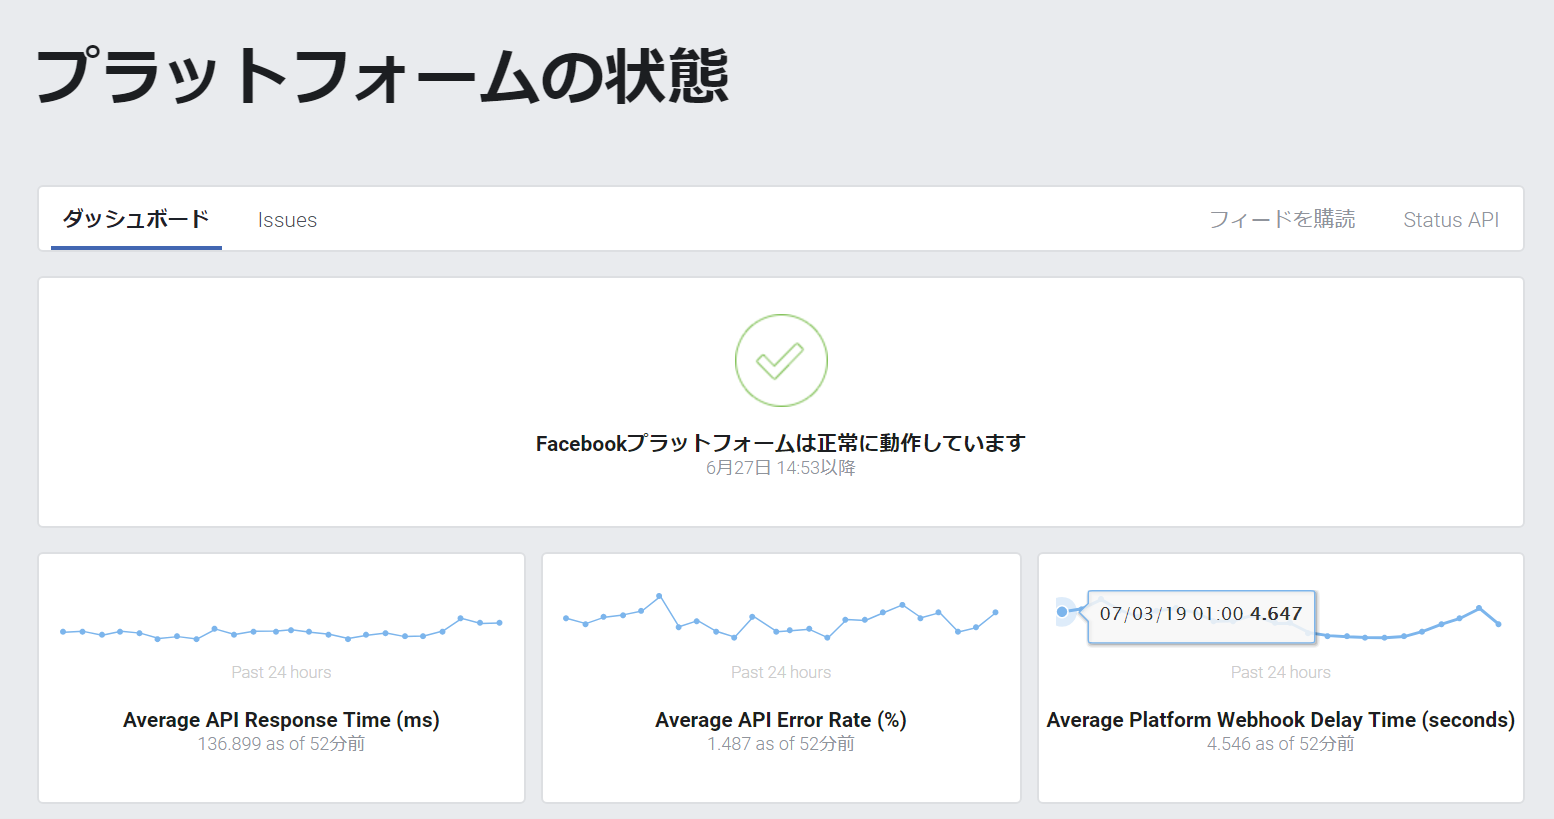Viewport: 1554px width, 819px height.
Task: Open the Status API link
Action: tap(1450, 220)
